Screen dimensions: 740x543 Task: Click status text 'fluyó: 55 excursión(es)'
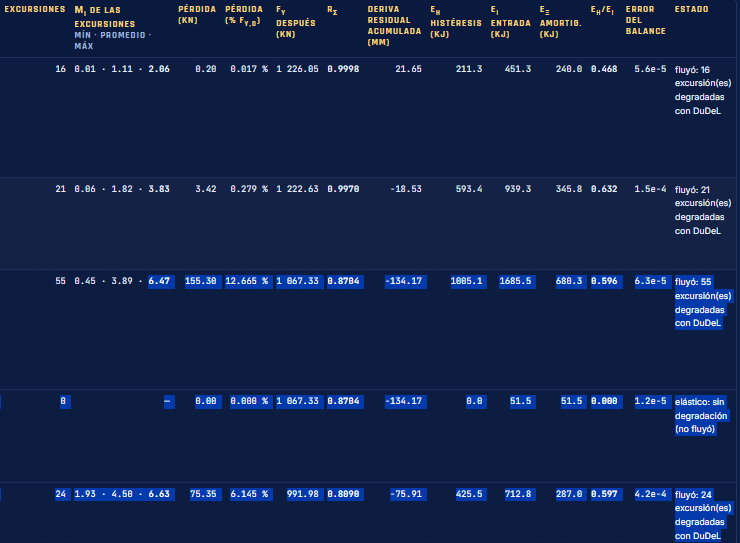point(703,289)
